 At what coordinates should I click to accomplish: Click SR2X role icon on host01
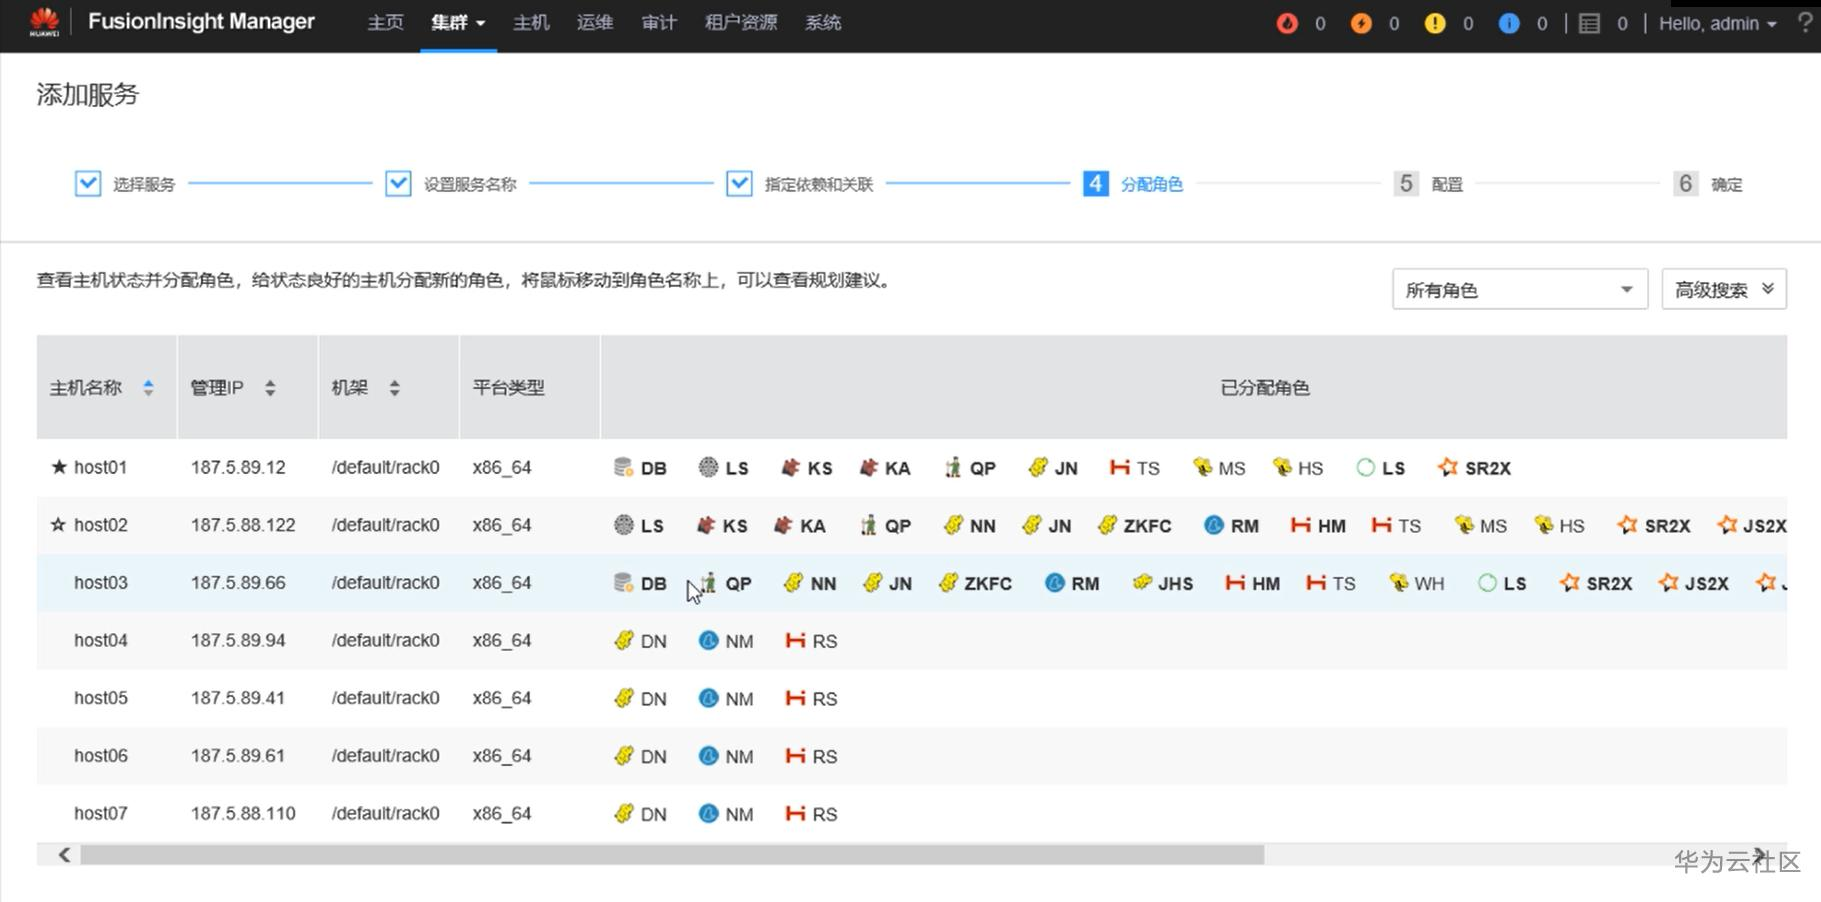click(1447, 467)
